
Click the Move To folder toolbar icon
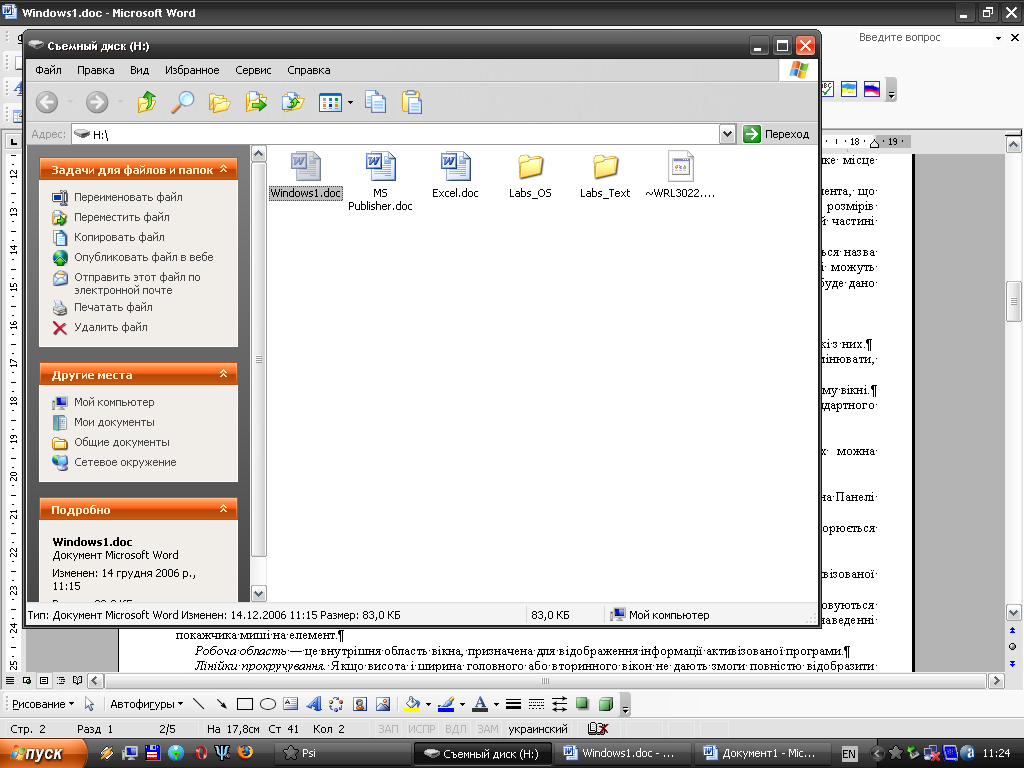(x=256, y=102)
